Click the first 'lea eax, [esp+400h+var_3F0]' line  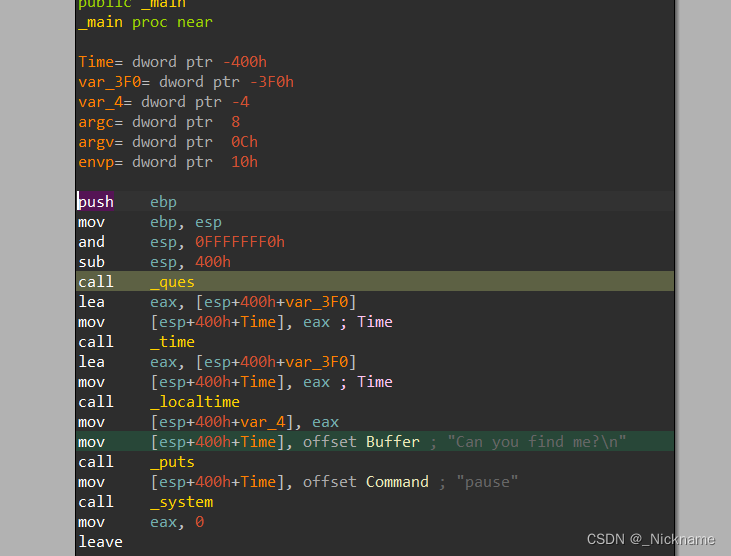217,302
